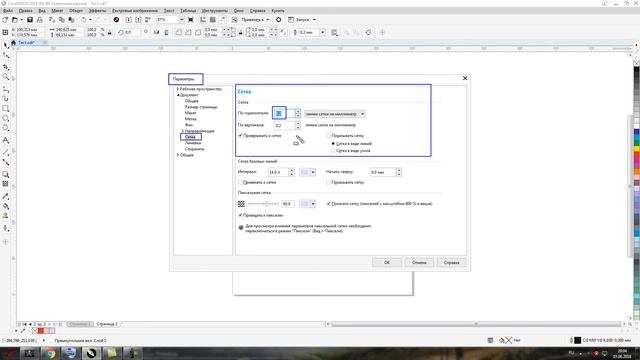Image resolution: width=640 pixels, height=360 pixels.
Task: Select the Interactive Fill tool
Action: pyautogui.click(x=6, y=206)
